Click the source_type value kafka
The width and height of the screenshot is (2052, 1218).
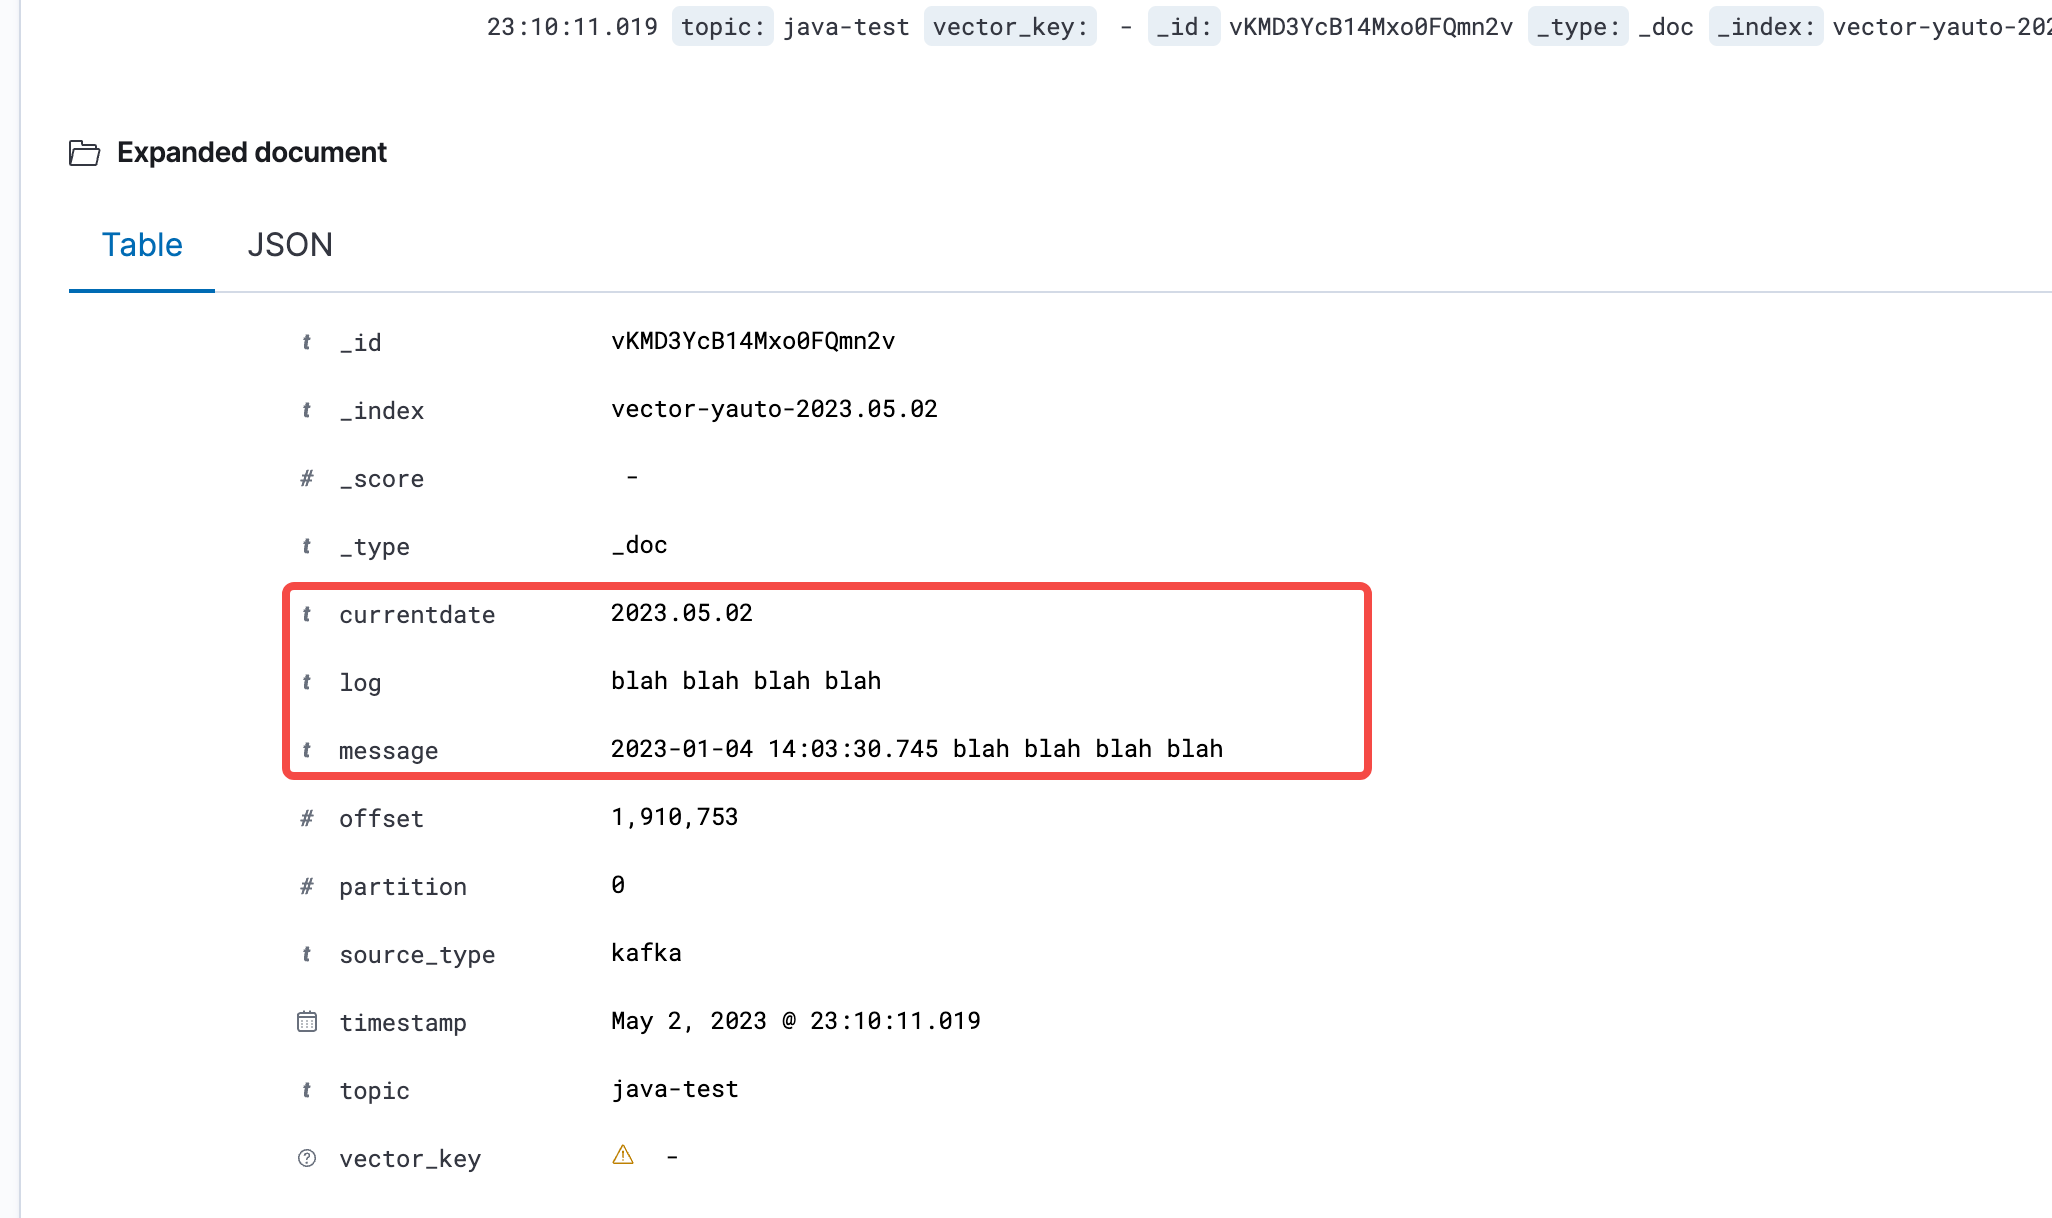(646, 953)
